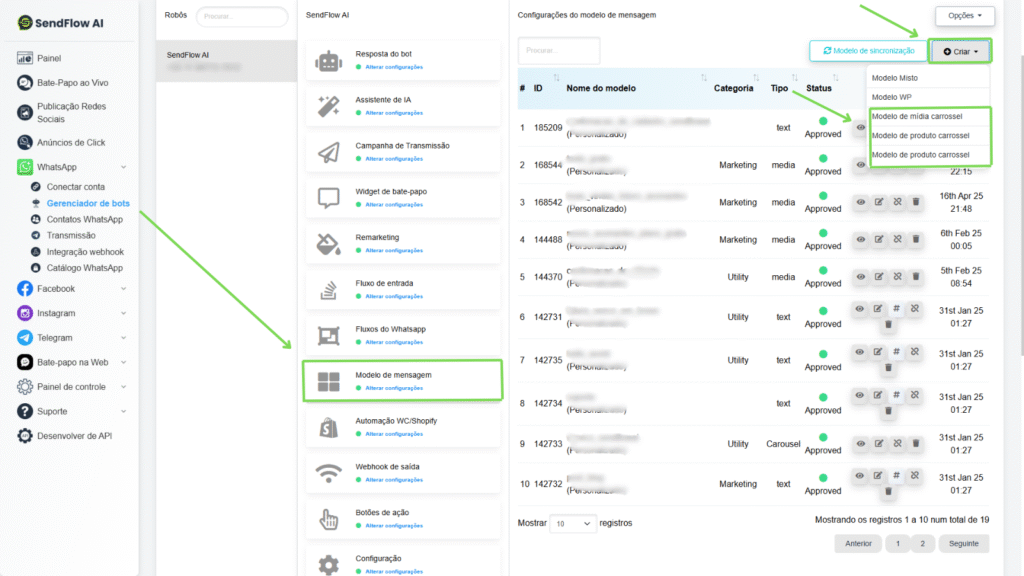Screen dimensions: 1024x576
Task: Click Alterar configurações under Configuração
Action: pos(394,571)
